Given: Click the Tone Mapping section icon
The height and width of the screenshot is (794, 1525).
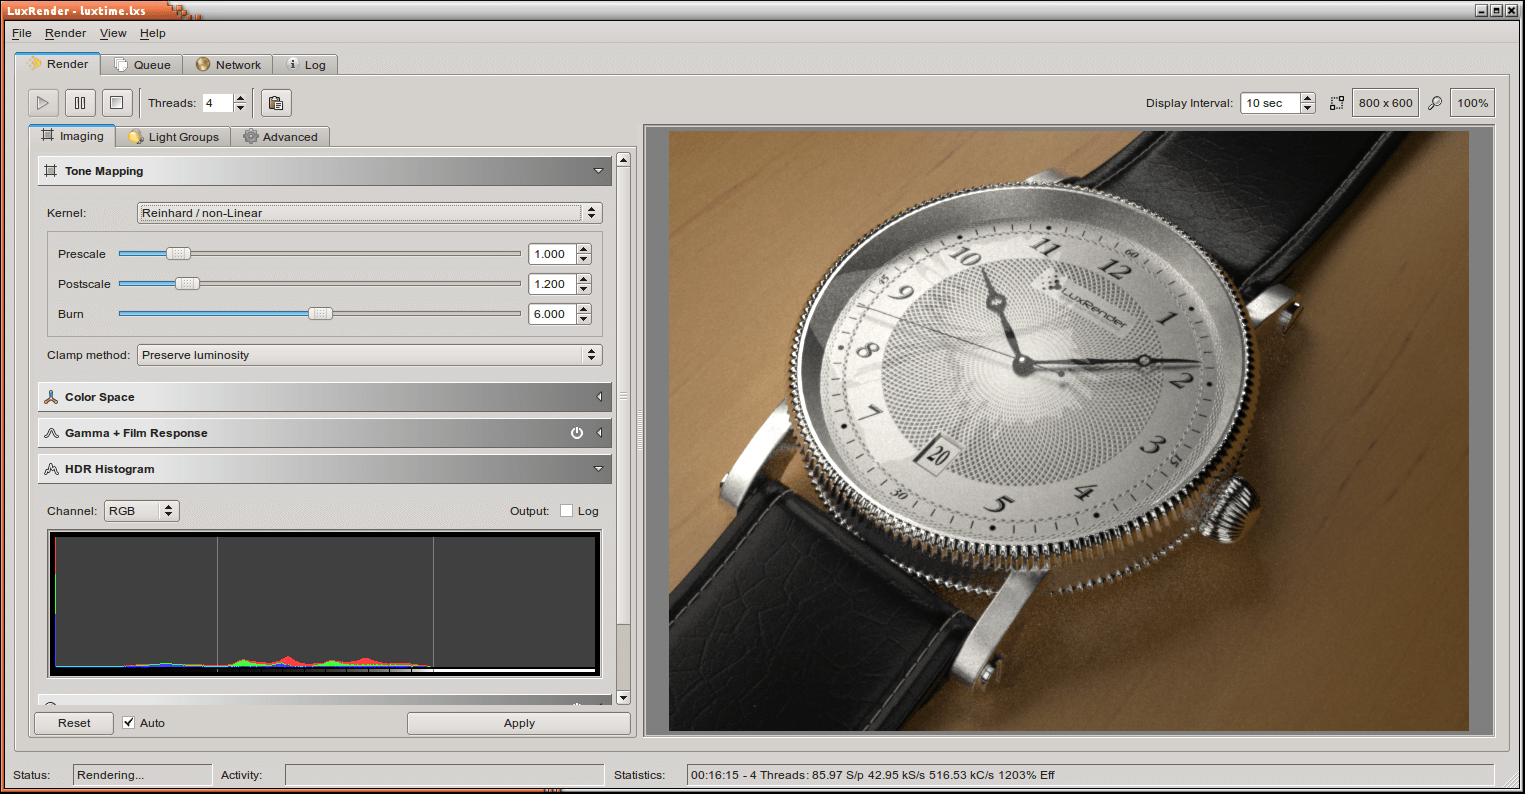Looking at the screenshot, I should [x=50, y=171].
